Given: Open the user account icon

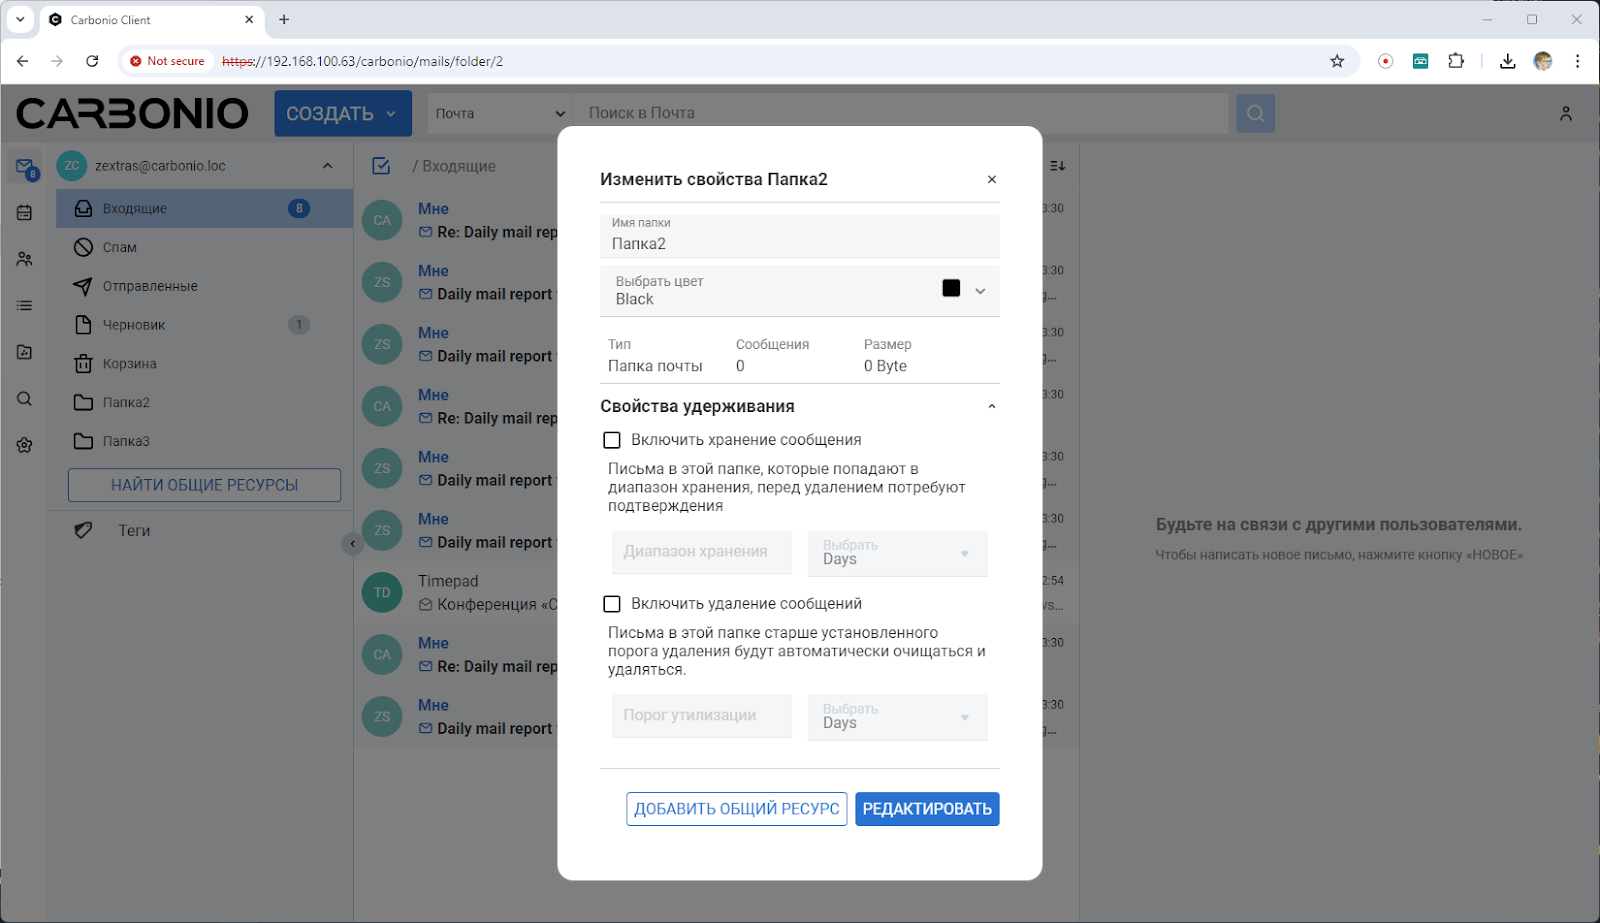Looking at the screenshot, I should tap(1566, 114).
